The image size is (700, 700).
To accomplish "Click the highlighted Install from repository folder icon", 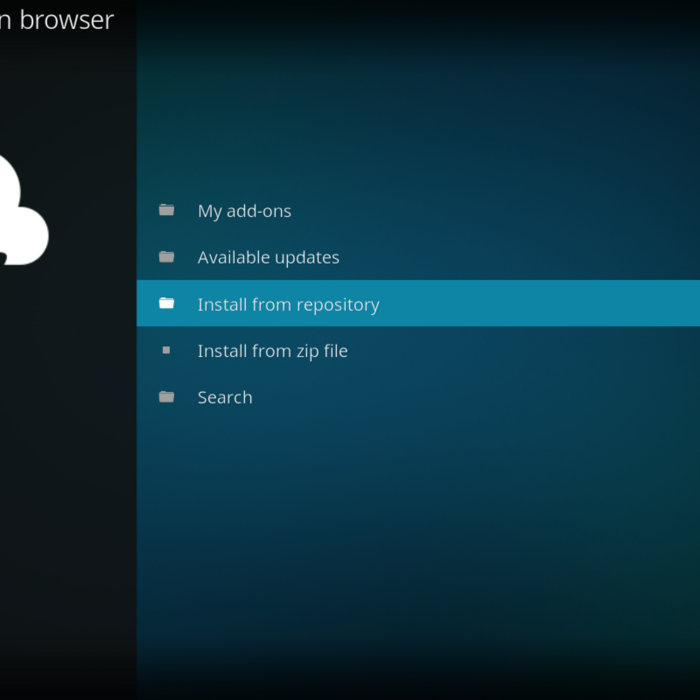I will coord(166,303).
